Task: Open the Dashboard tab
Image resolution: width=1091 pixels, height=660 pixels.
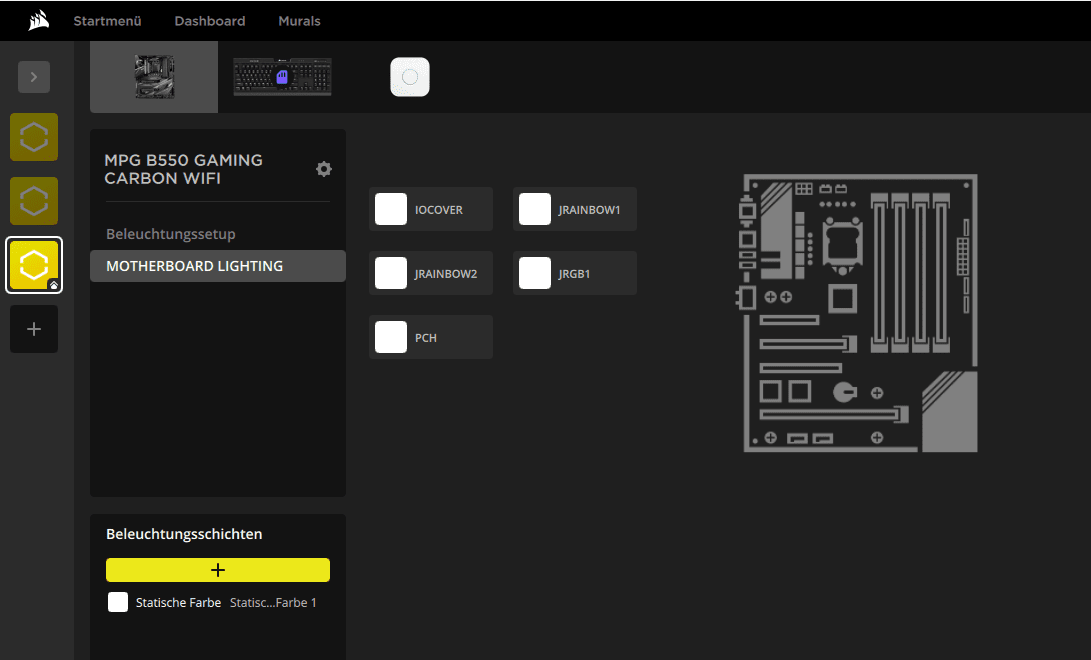Action: point(210,21)
